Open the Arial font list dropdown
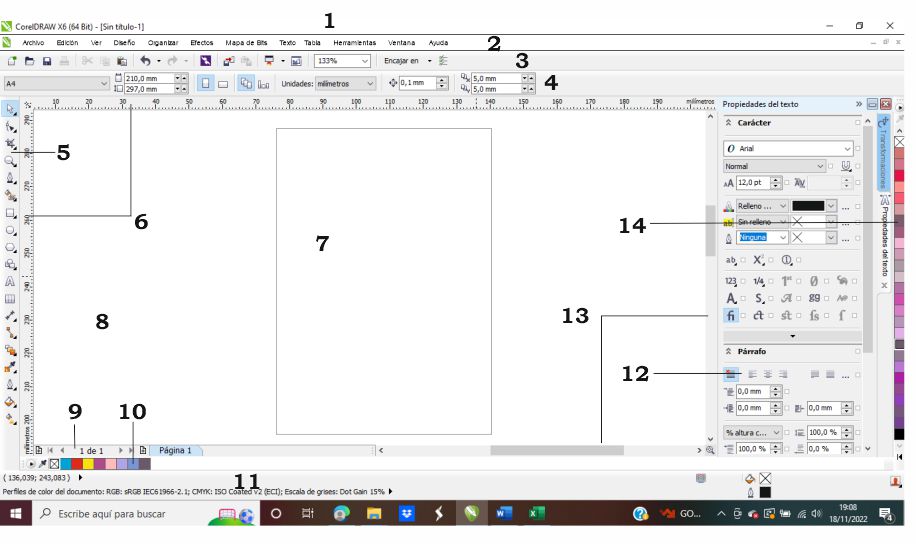 coord(846,148)
